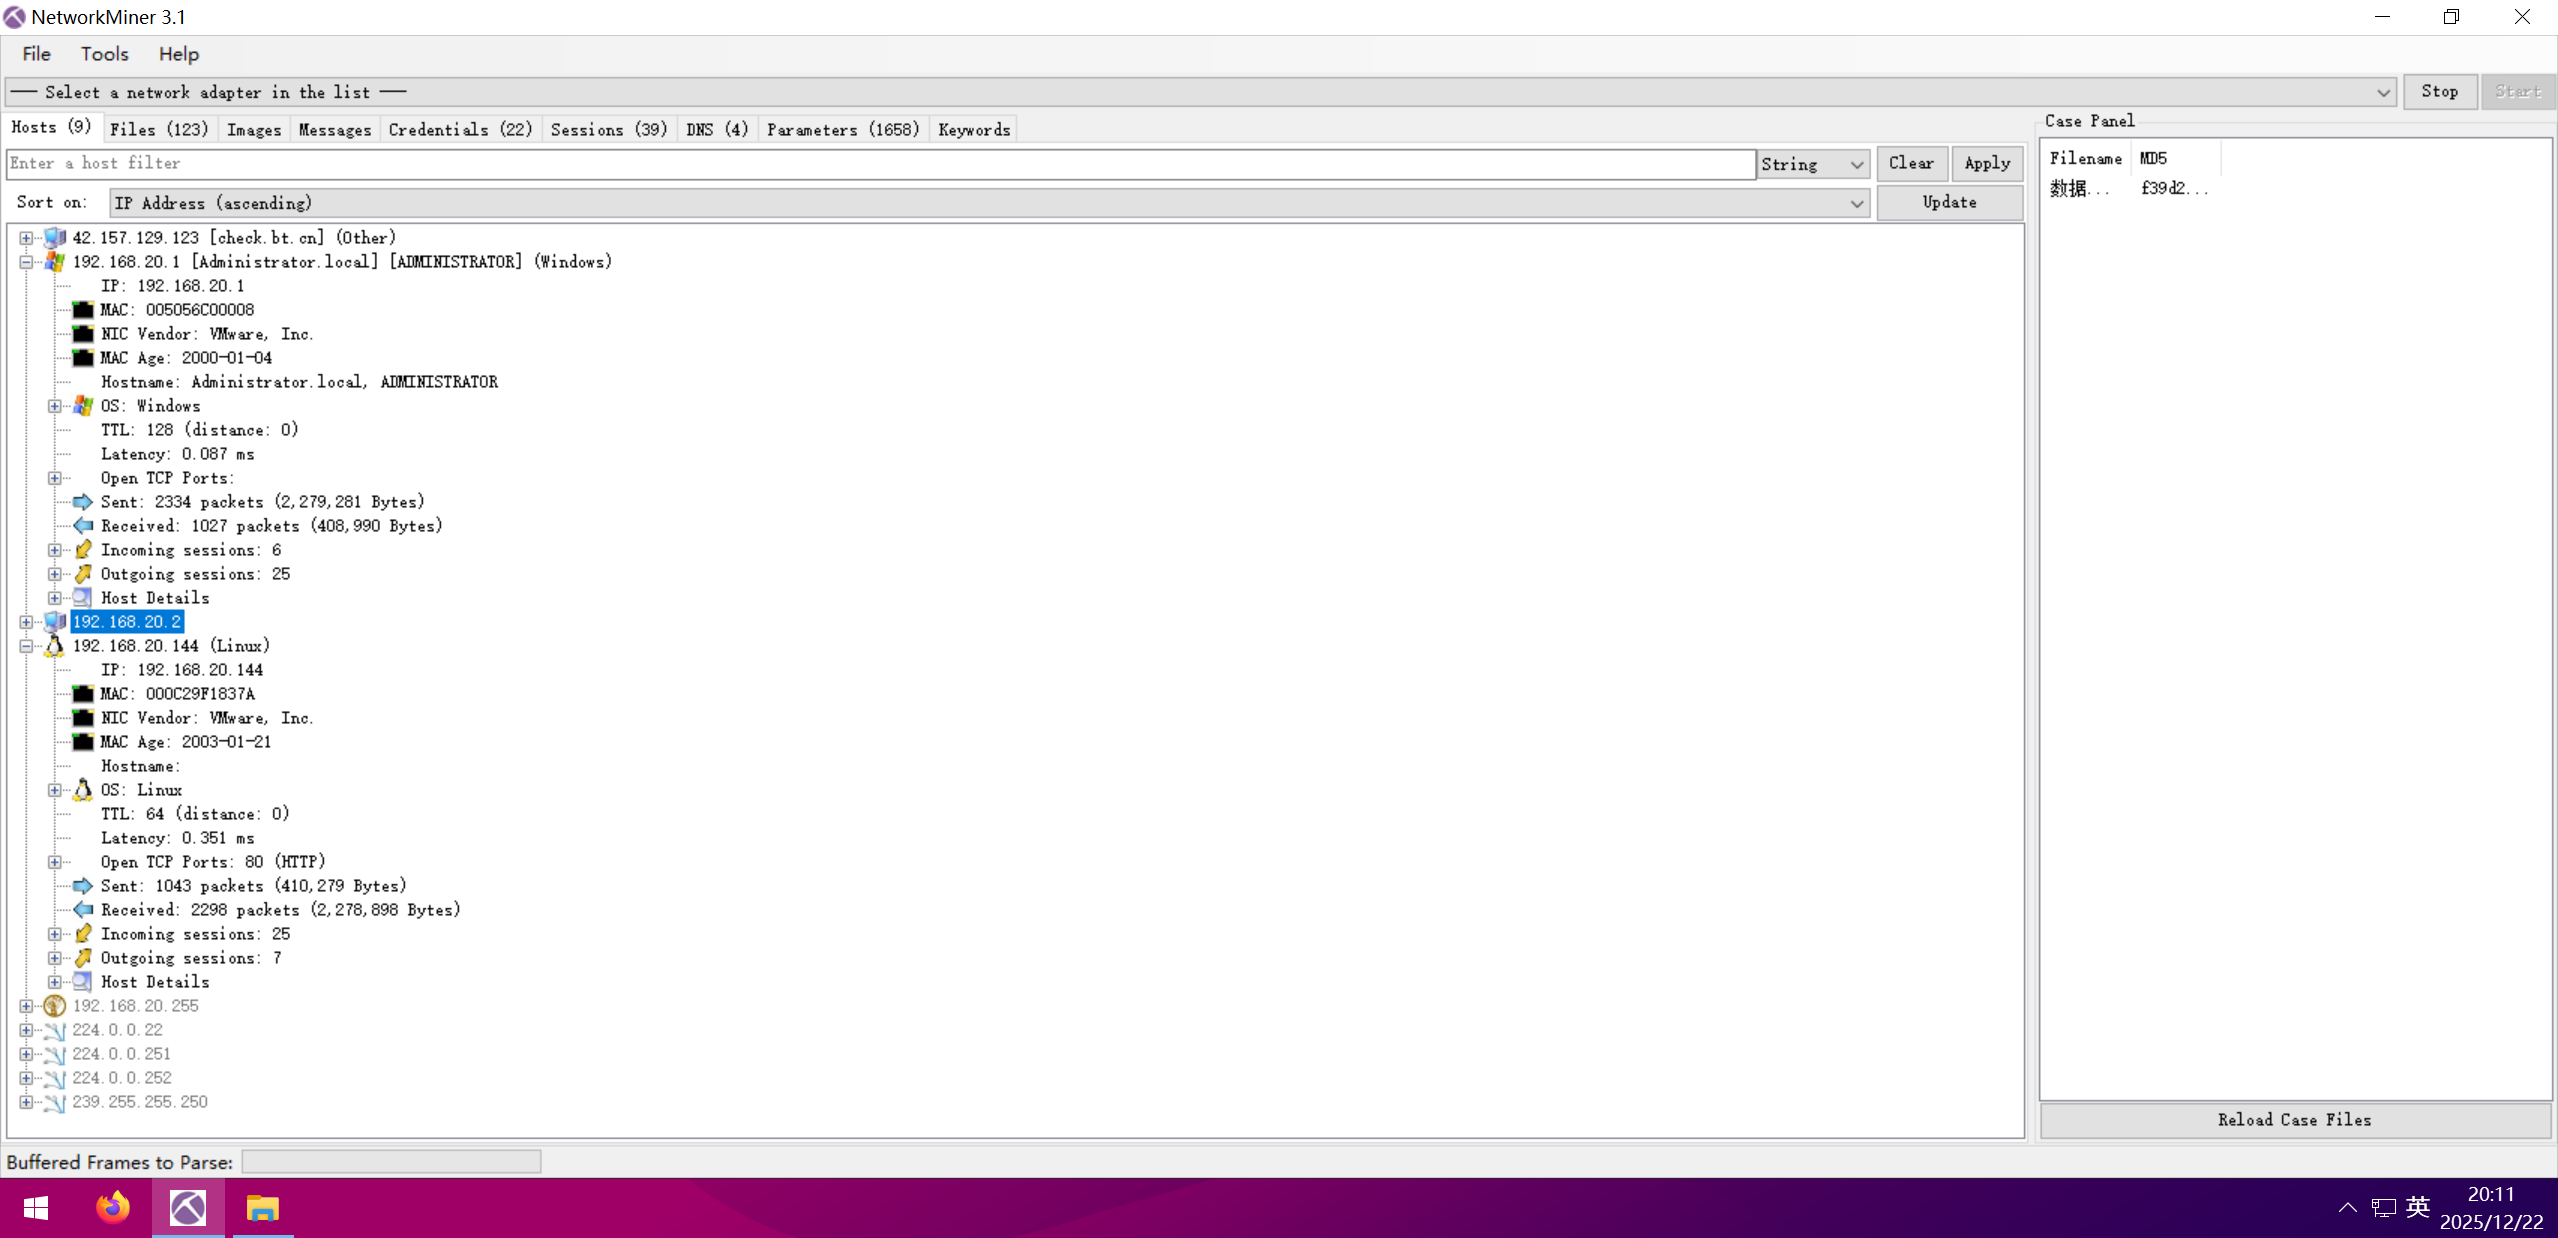Click the icon beside Incoming sessions: 6
This screenshot has height=1238, width=2558.
click(83, 550)
